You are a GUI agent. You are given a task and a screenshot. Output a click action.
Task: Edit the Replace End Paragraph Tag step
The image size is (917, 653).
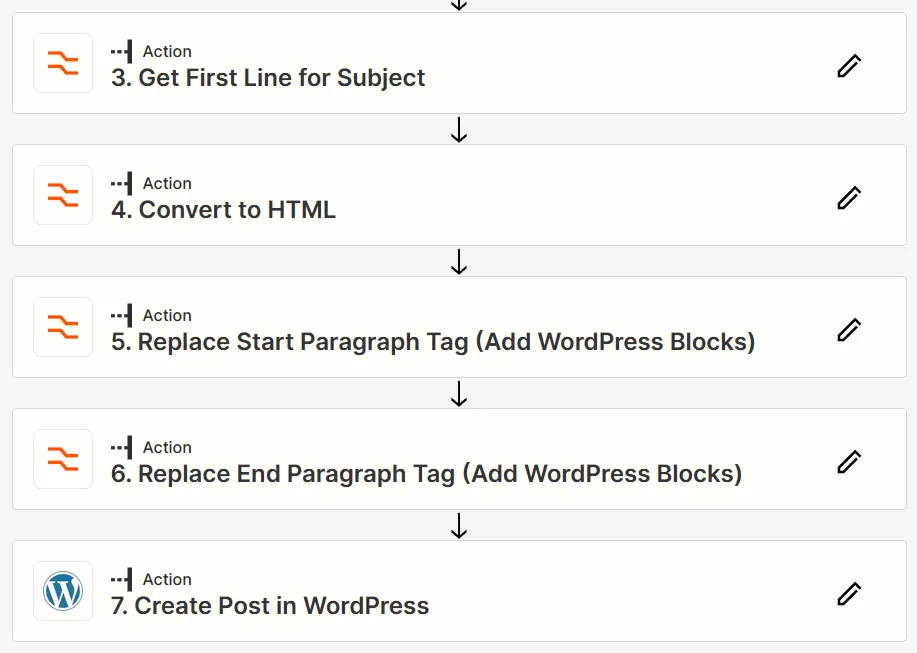tap(849, 461)
